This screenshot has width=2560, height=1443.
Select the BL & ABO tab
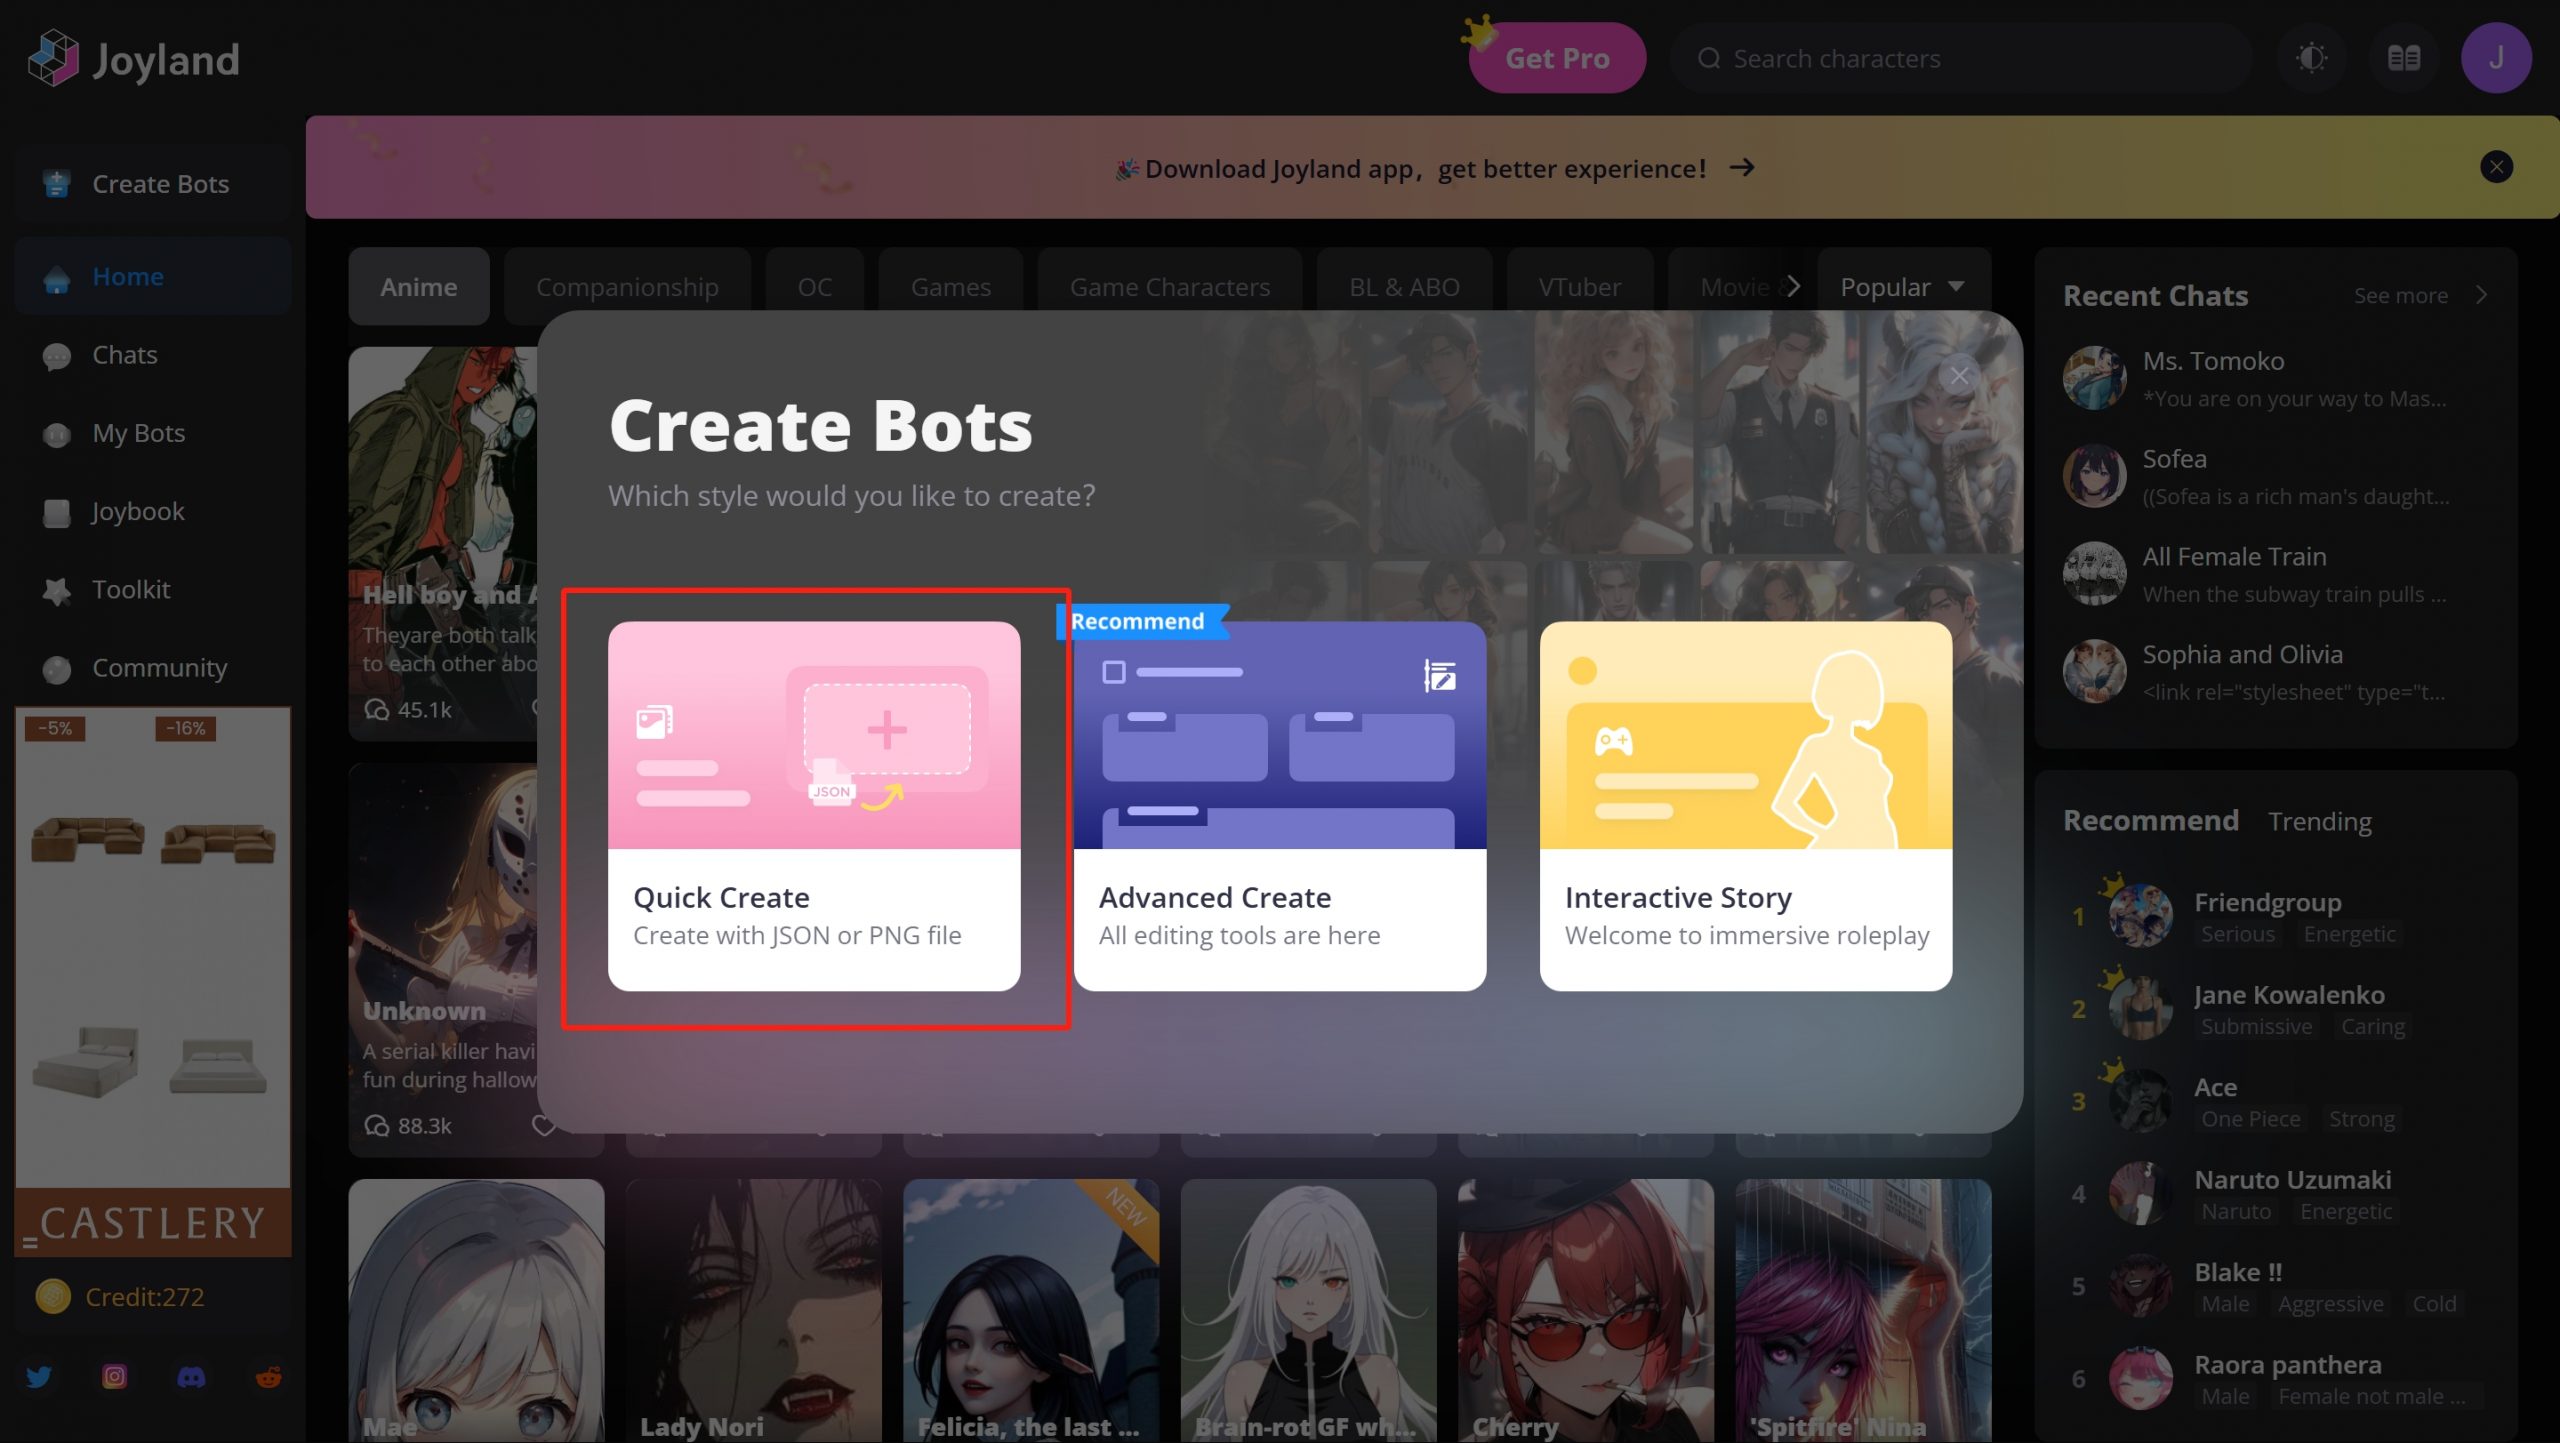click(x=1403, y=287)
